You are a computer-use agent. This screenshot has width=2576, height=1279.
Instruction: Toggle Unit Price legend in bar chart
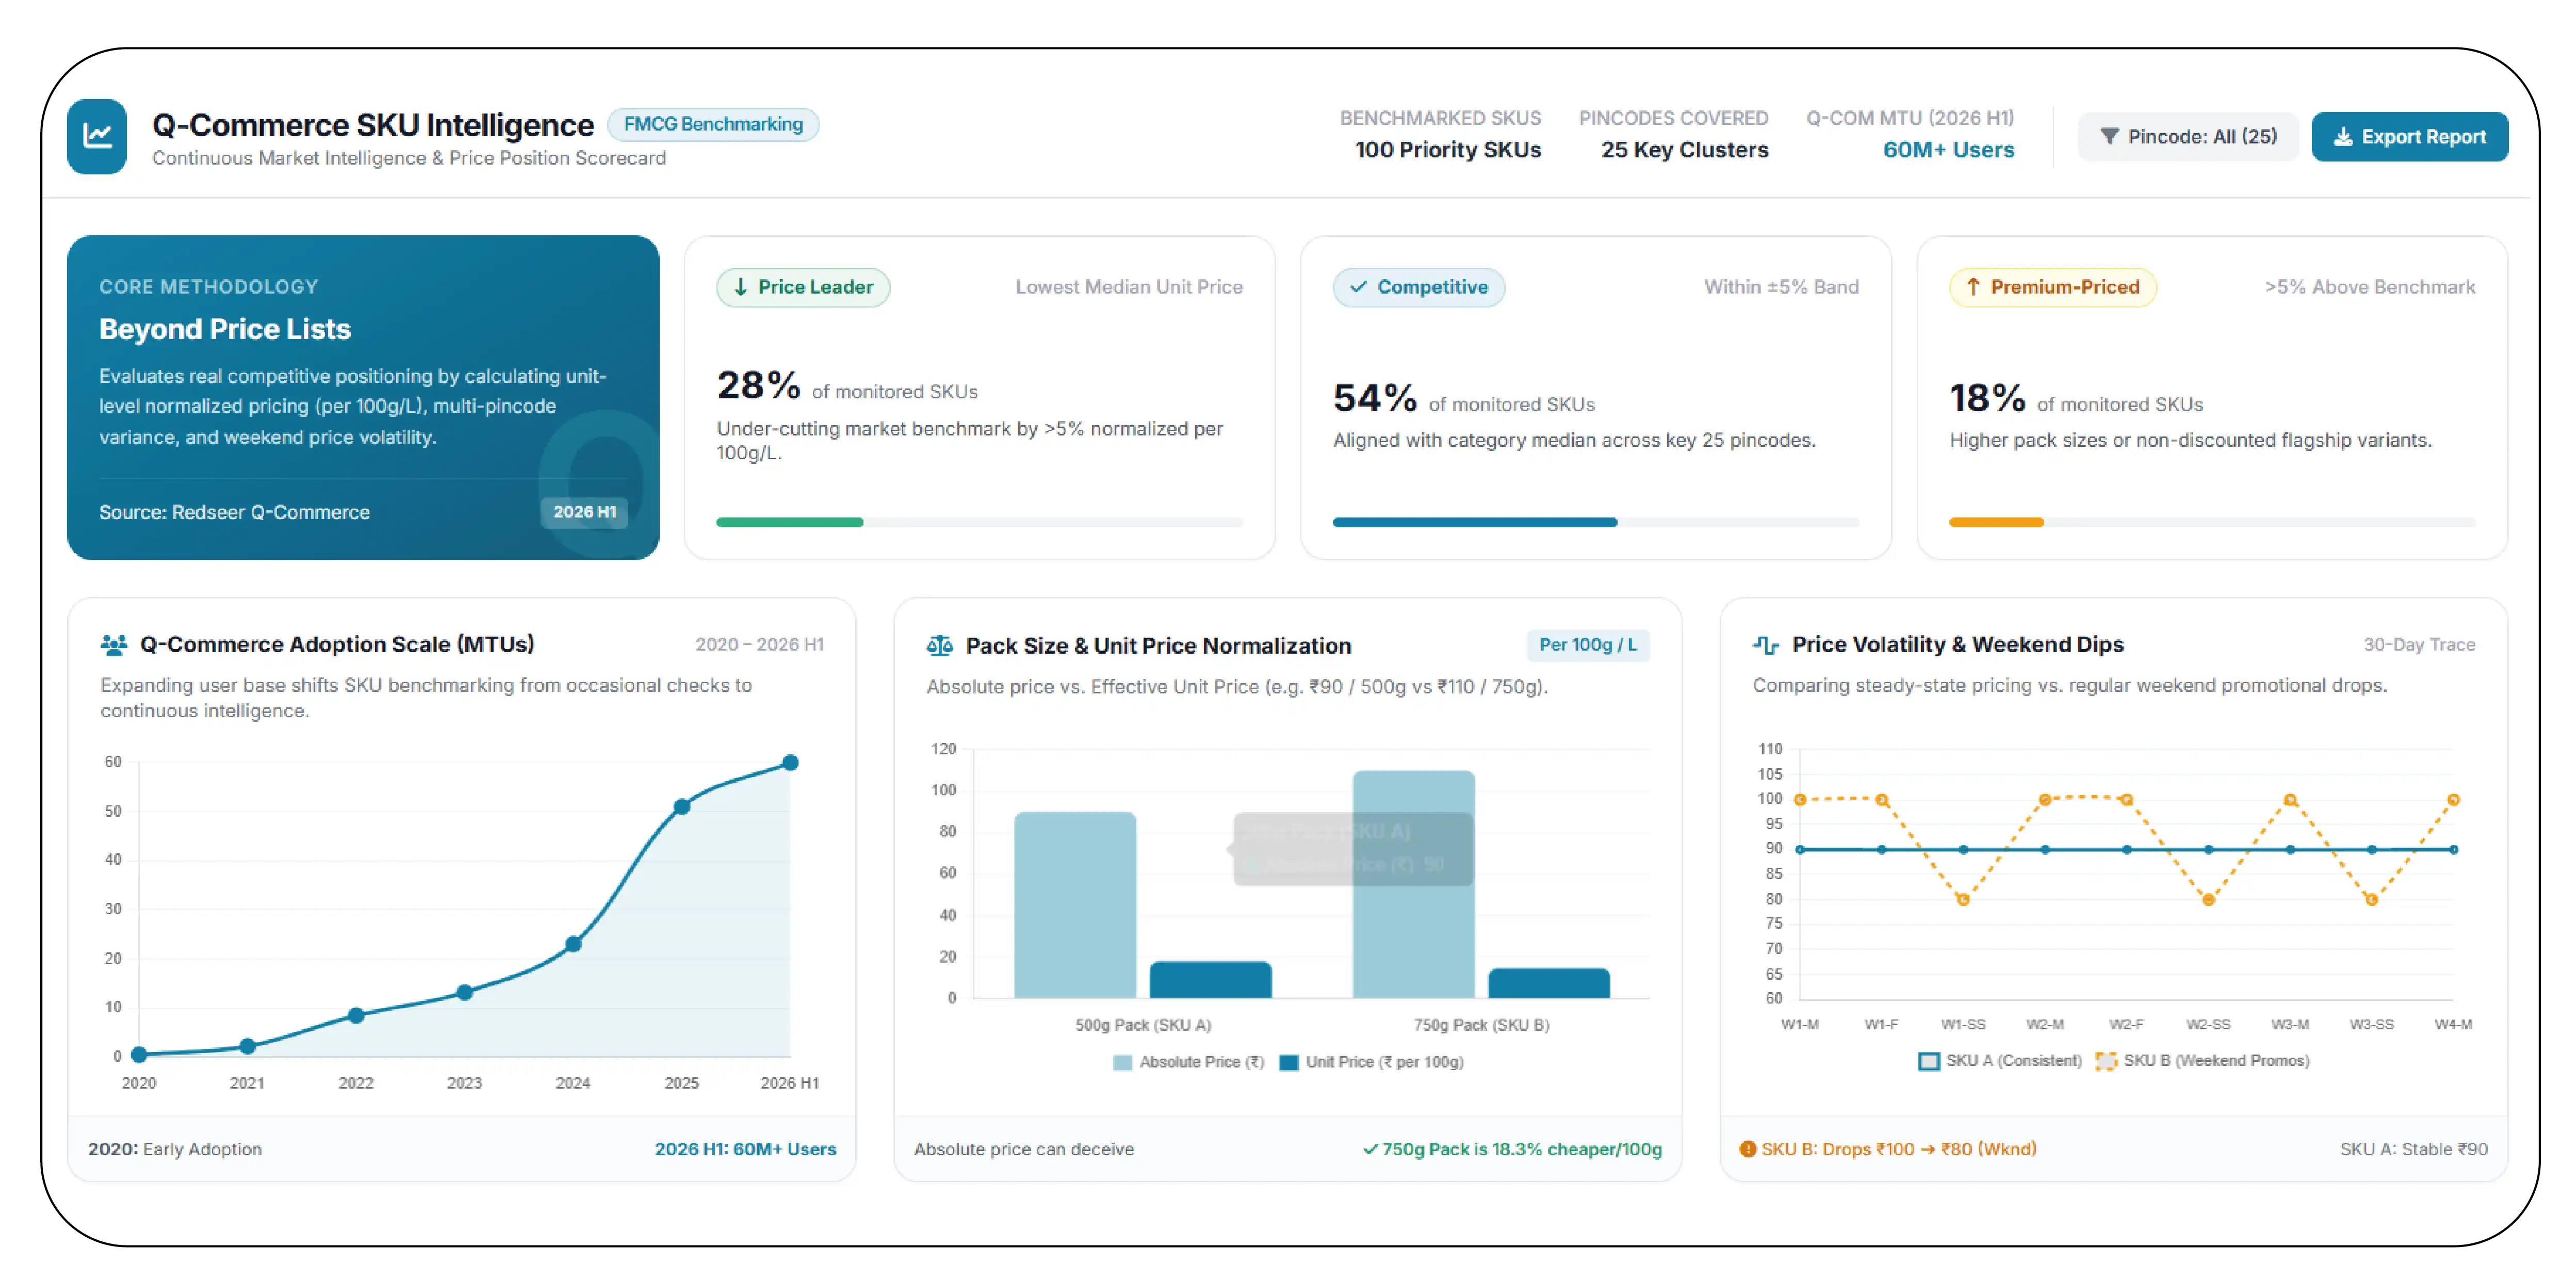[1371, 1062]
